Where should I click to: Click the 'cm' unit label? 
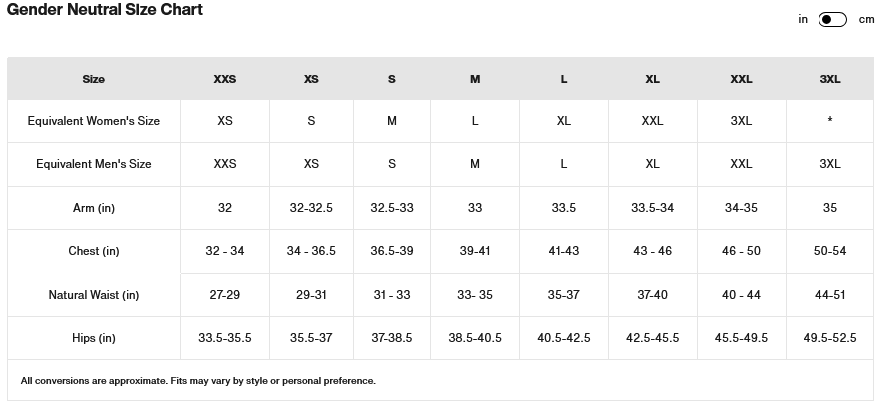(x=866, y=20)
